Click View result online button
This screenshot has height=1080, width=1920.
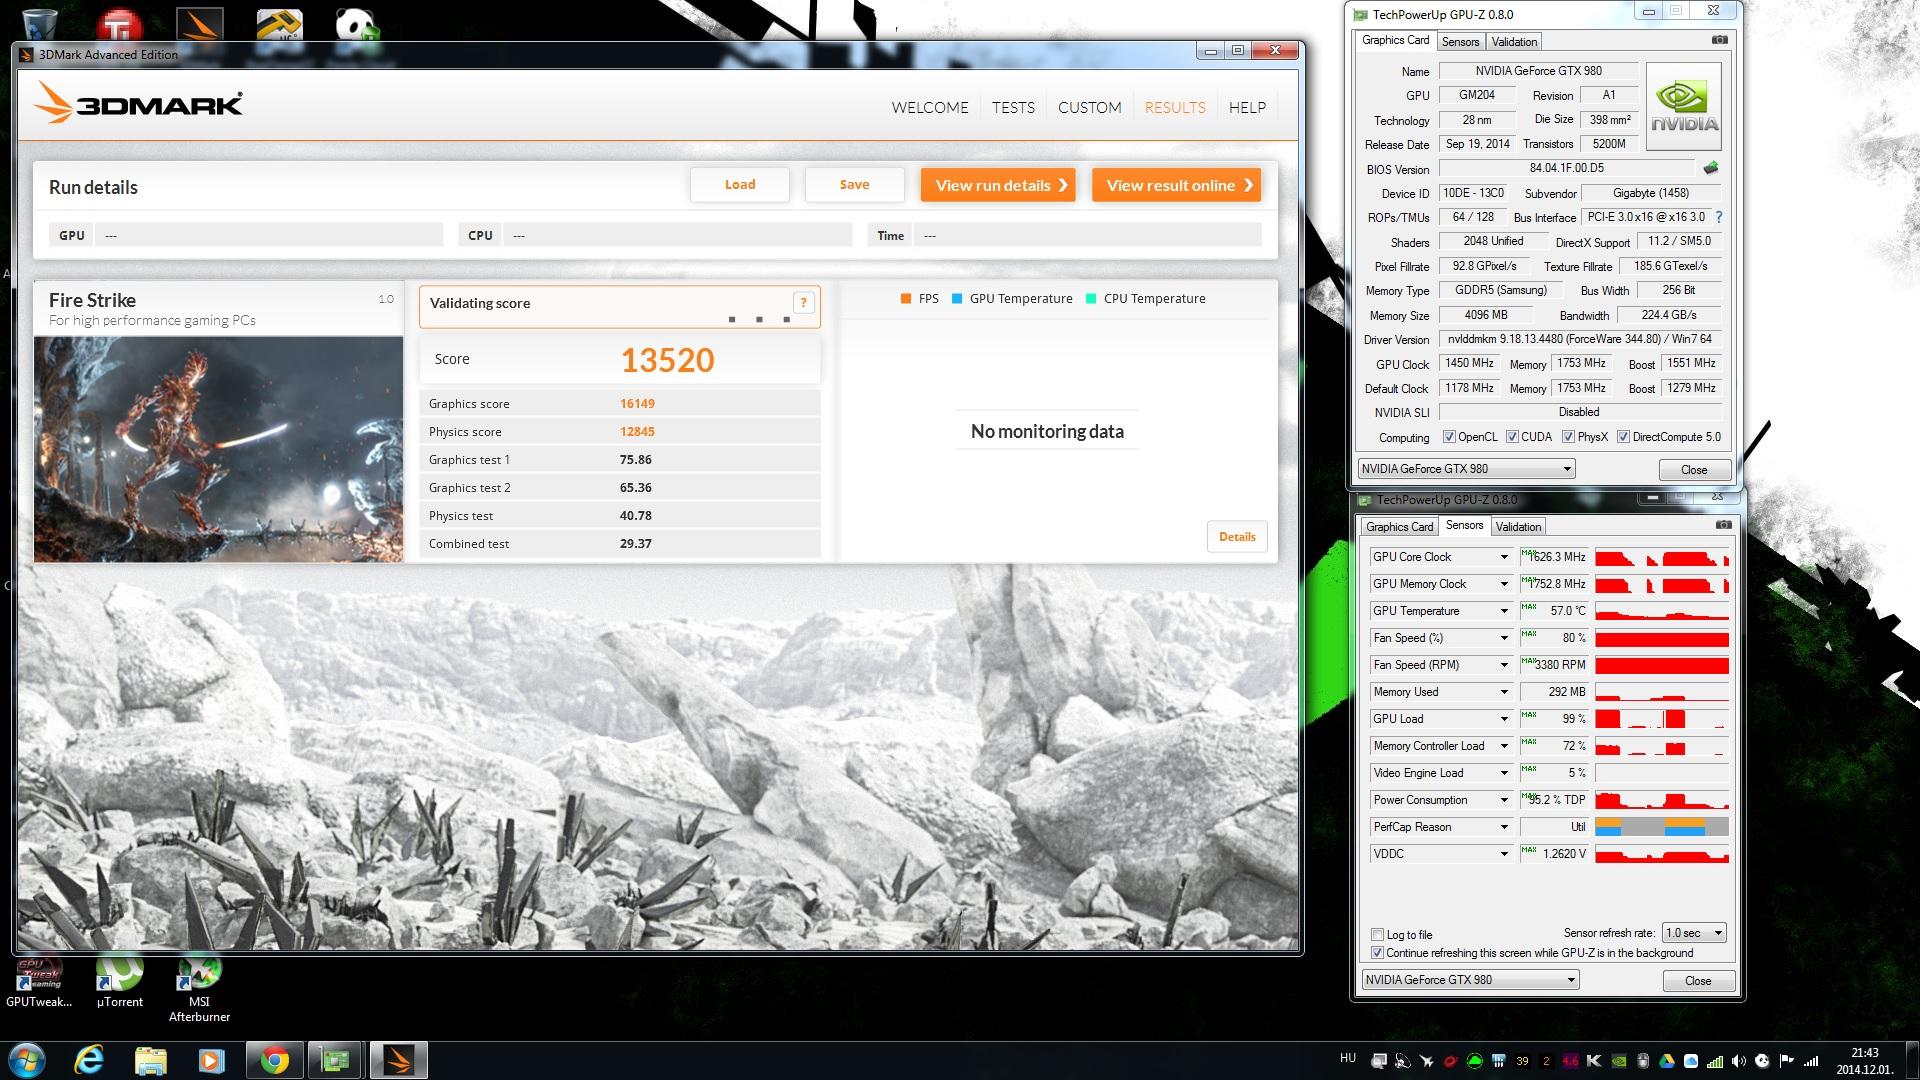tap(1176, 185)
